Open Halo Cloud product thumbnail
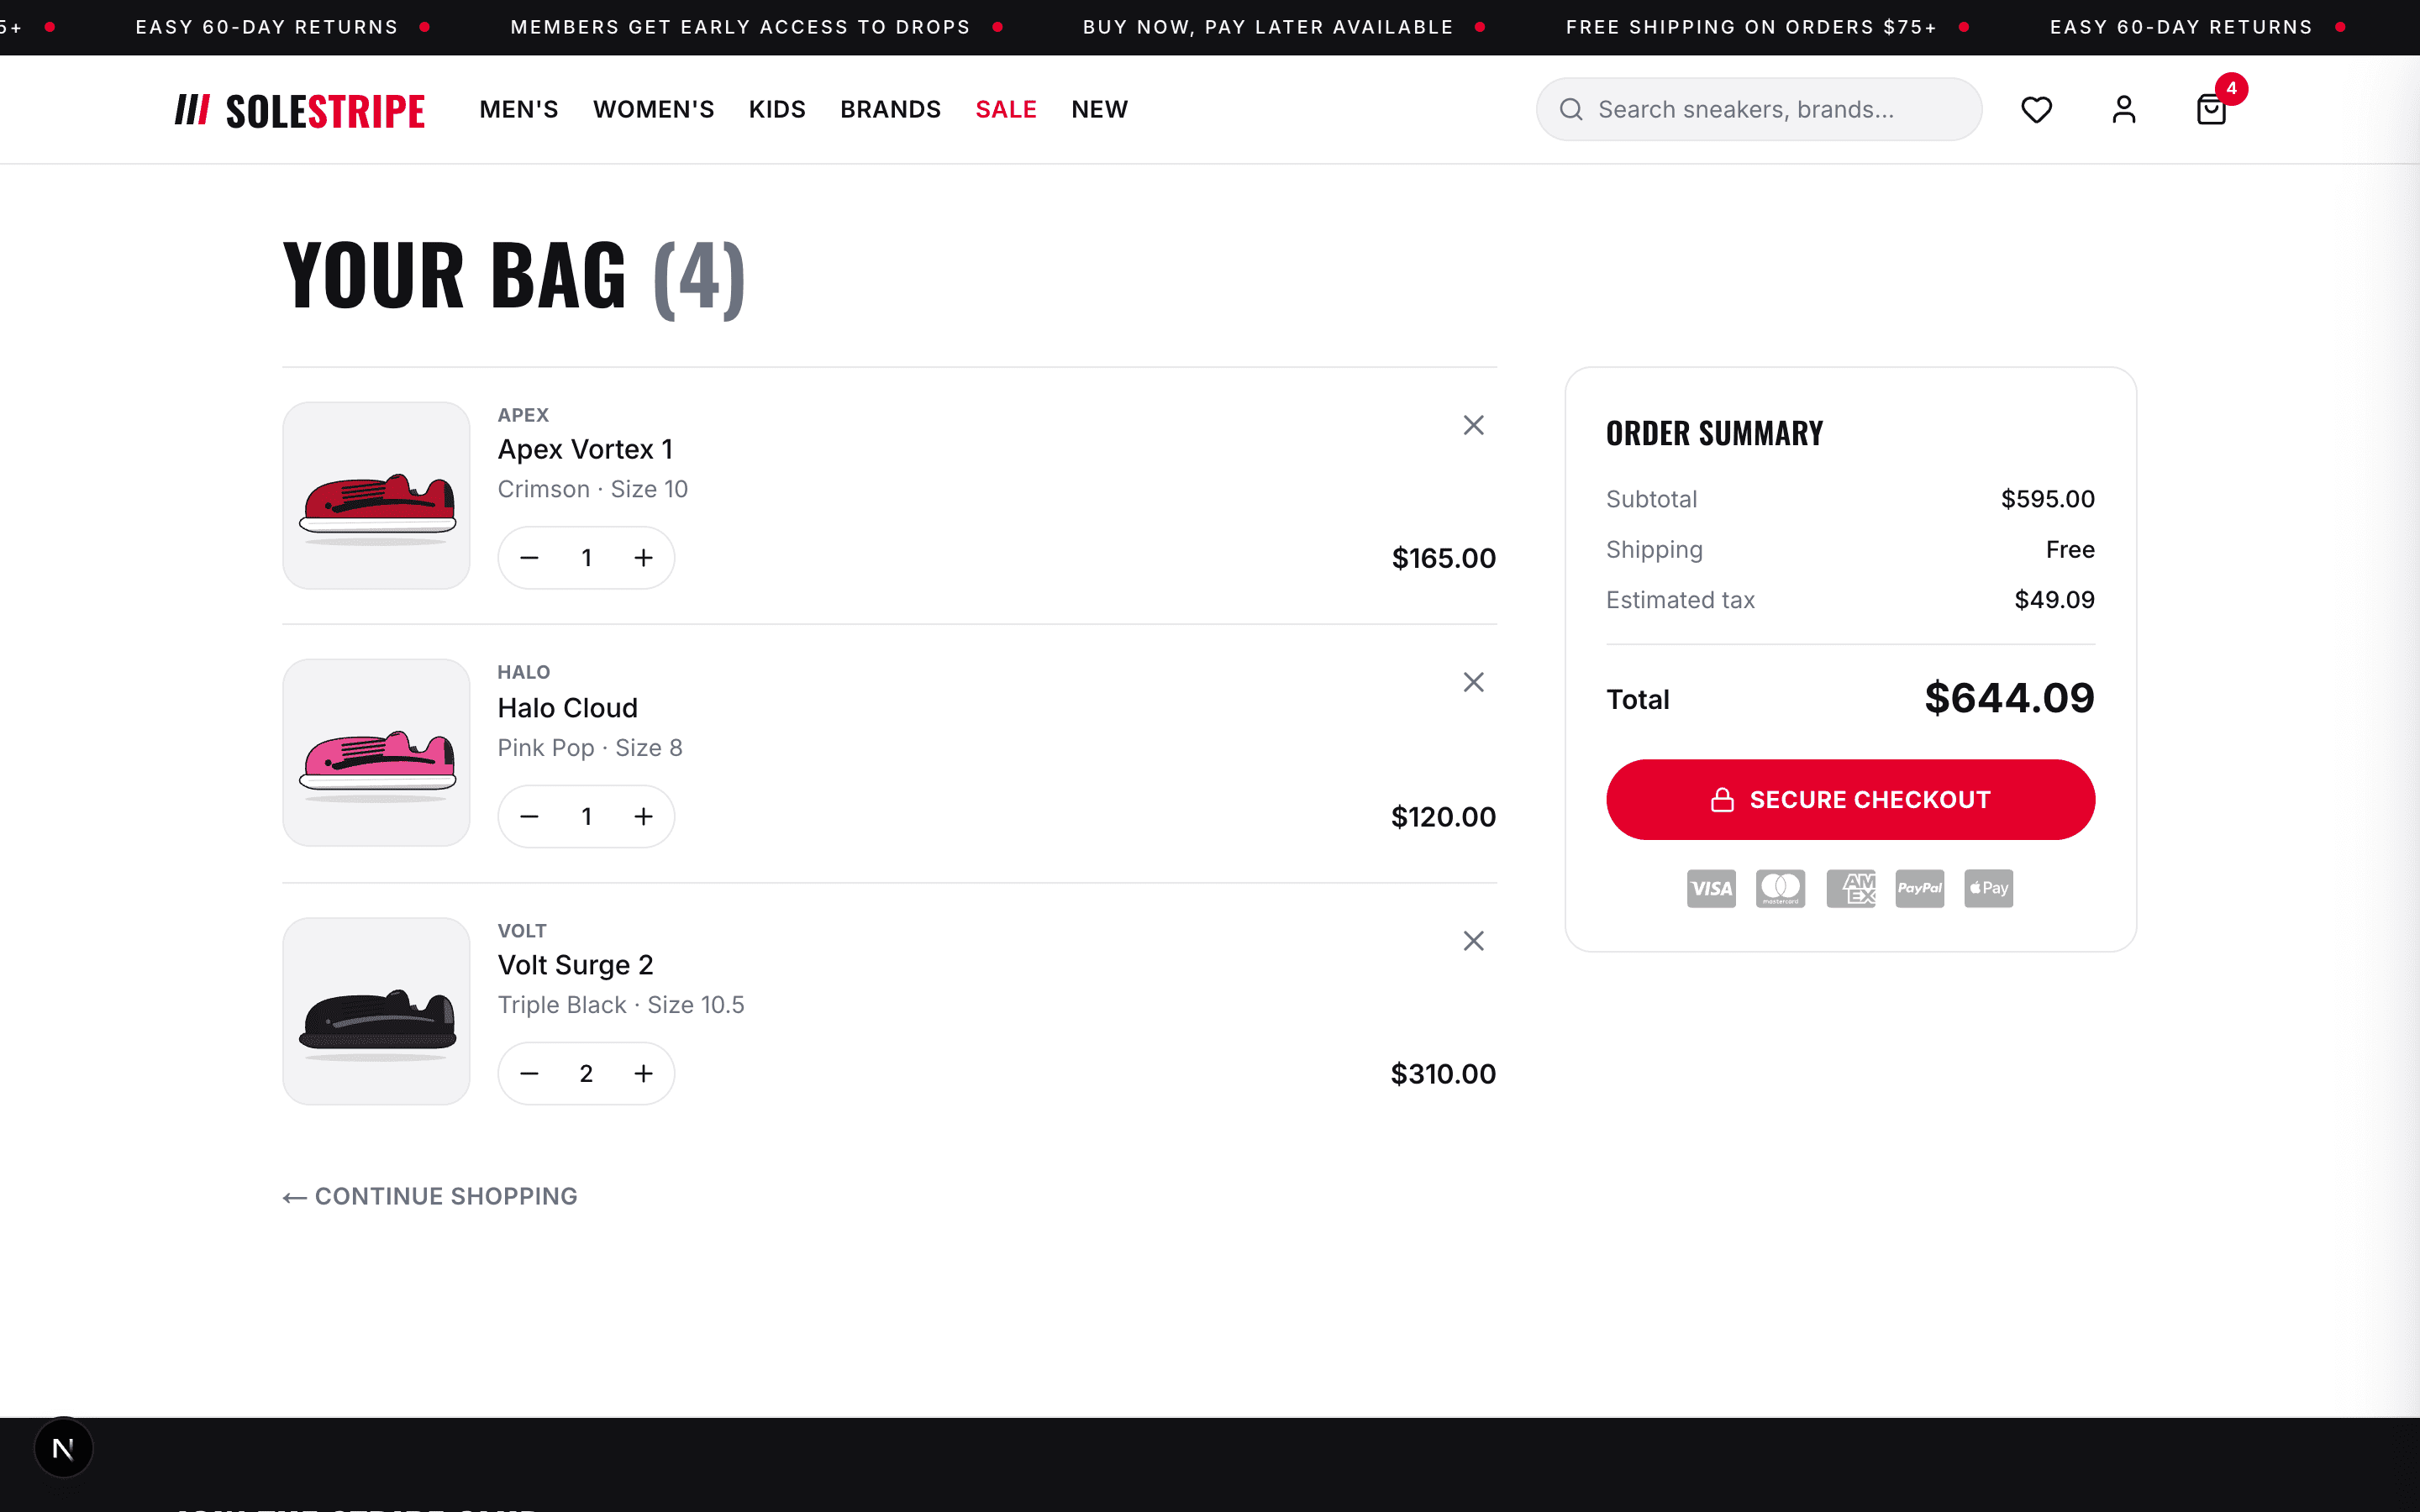The height and width of the screenshot is (1512, 2420). (376, 753)
